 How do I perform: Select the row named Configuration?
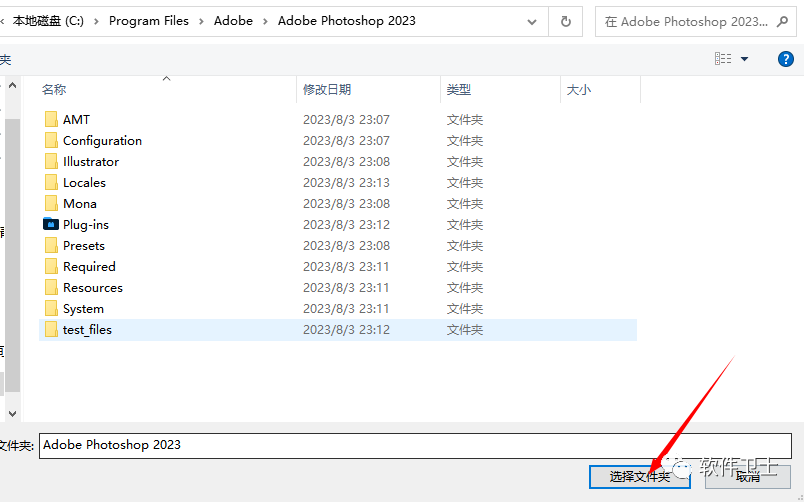[337, 140]
